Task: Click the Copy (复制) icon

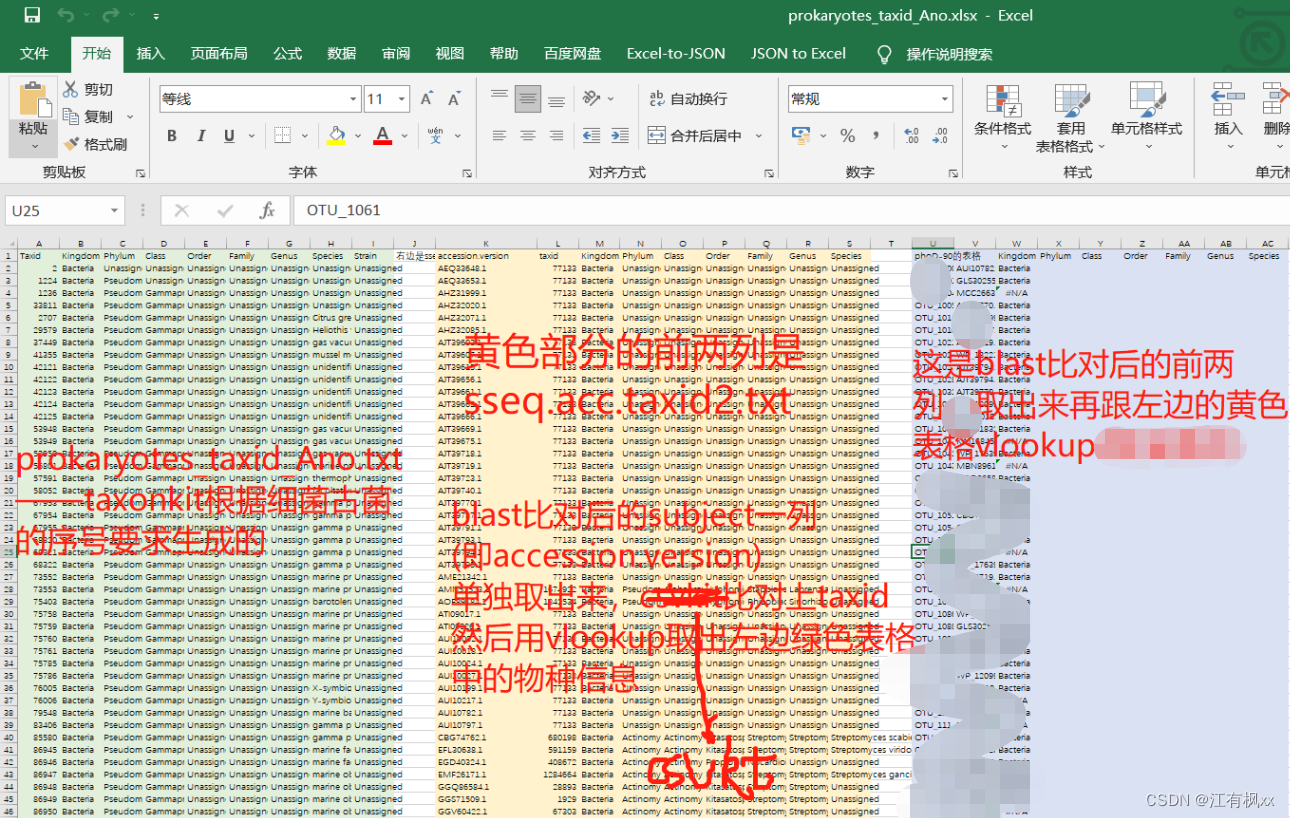Action: [x=71, y=117]
